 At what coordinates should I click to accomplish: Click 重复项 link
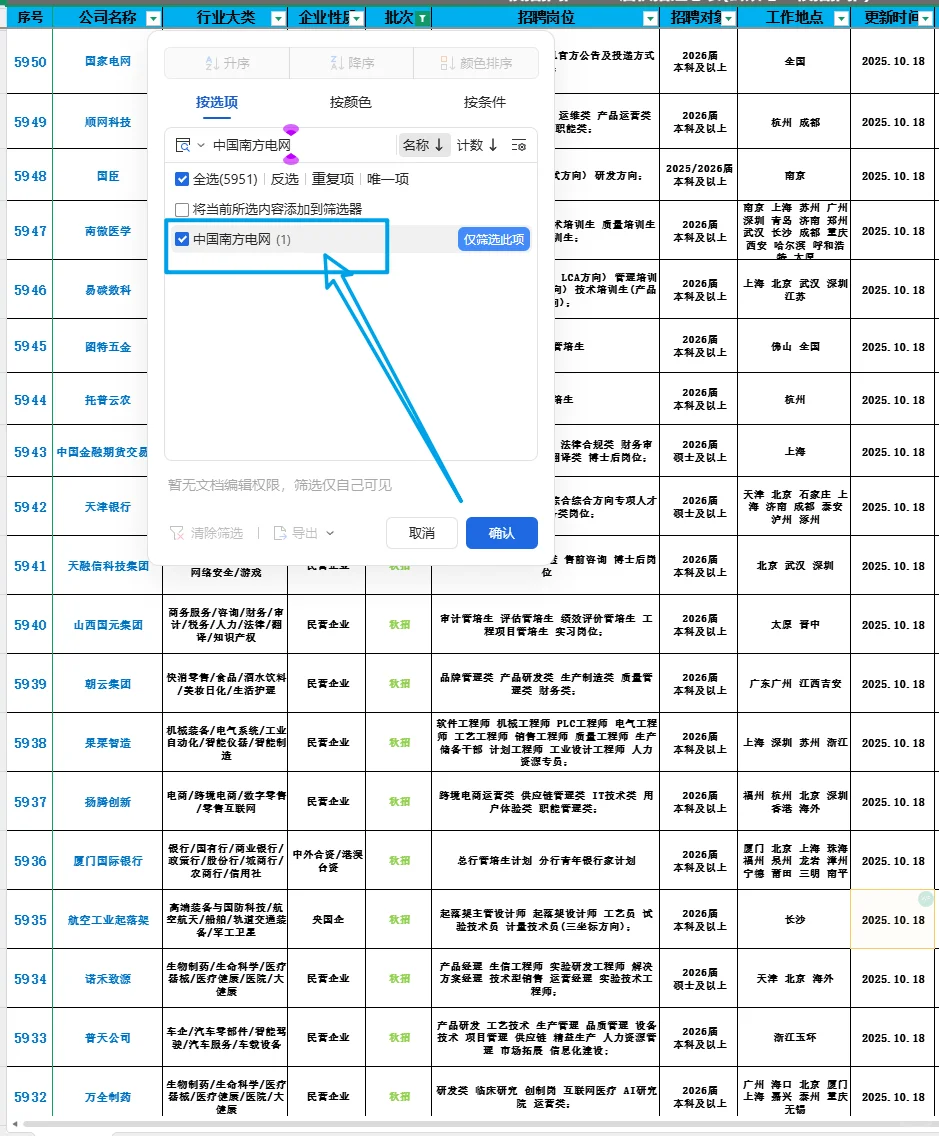(333, 179)
